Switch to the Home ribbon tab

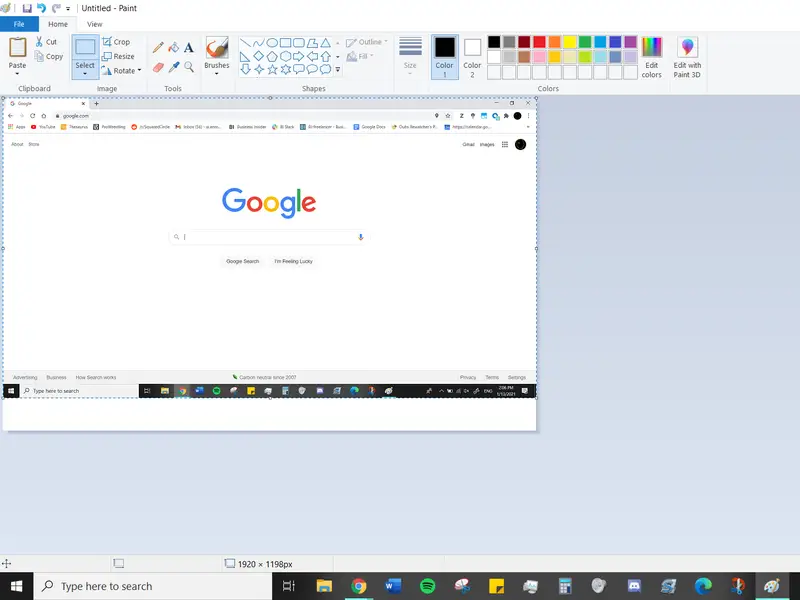(x=58, y=24)
